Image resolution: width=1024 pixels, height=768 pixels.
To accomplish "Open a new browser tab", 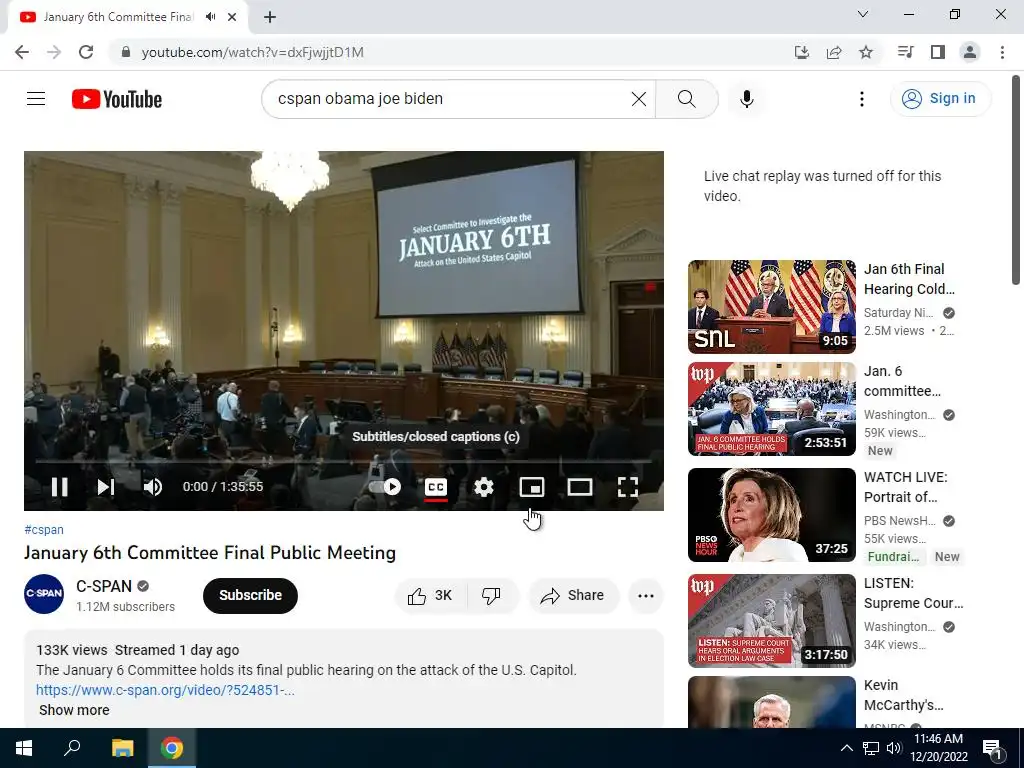I will (x=270, y=17).
